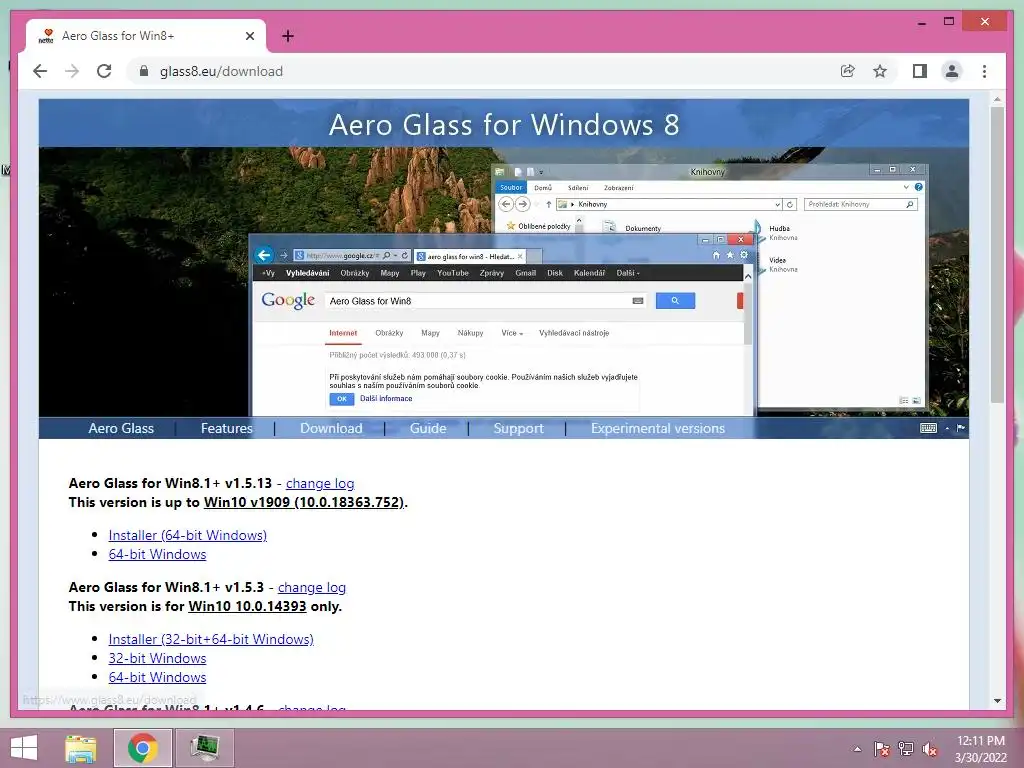Open the Features nav item
Screen dimensions: 1024x768
click(x=227, y=428)
